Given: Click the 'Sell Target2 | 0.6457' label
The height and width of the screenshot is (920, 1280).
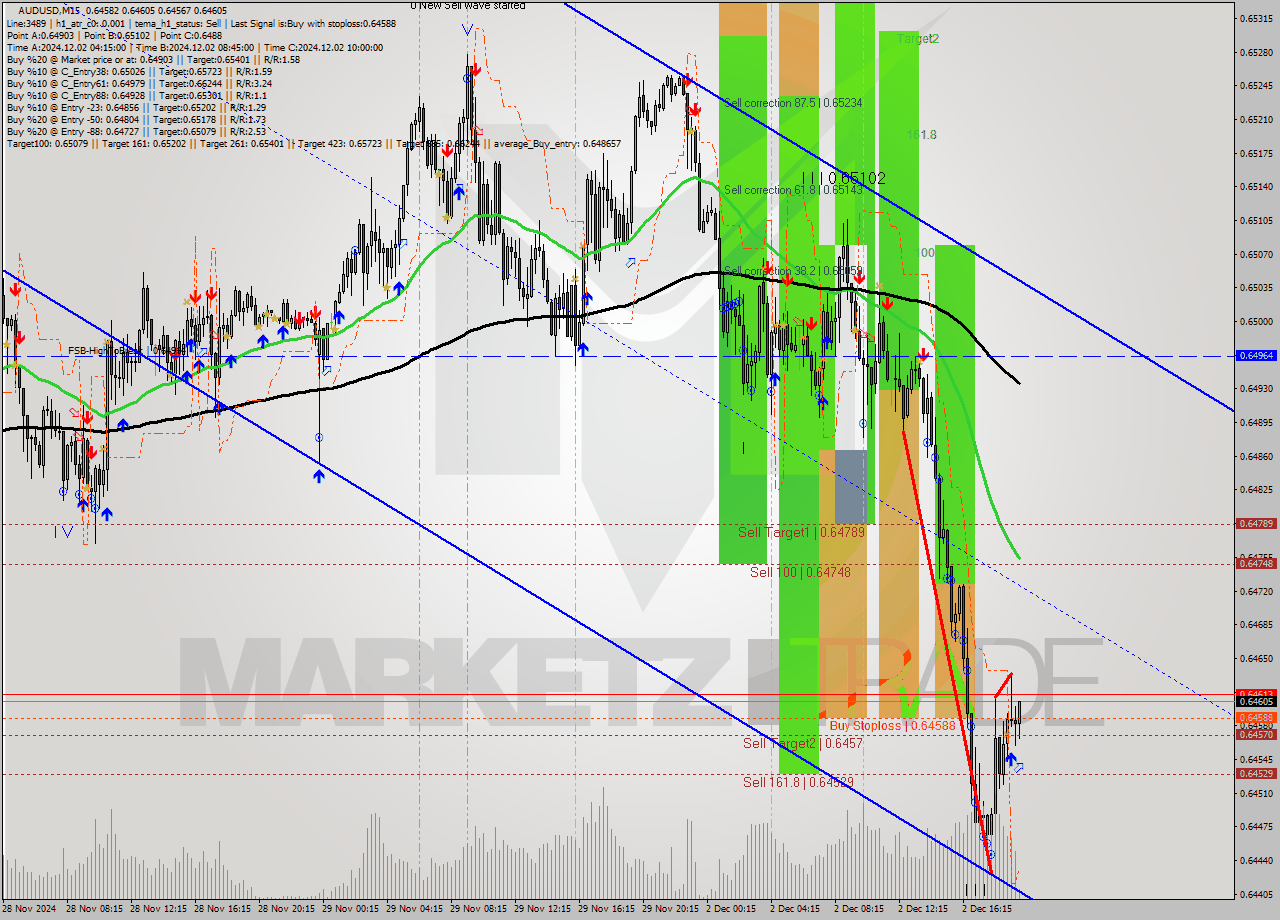Looking at the screenshot, I should [803, 743].
